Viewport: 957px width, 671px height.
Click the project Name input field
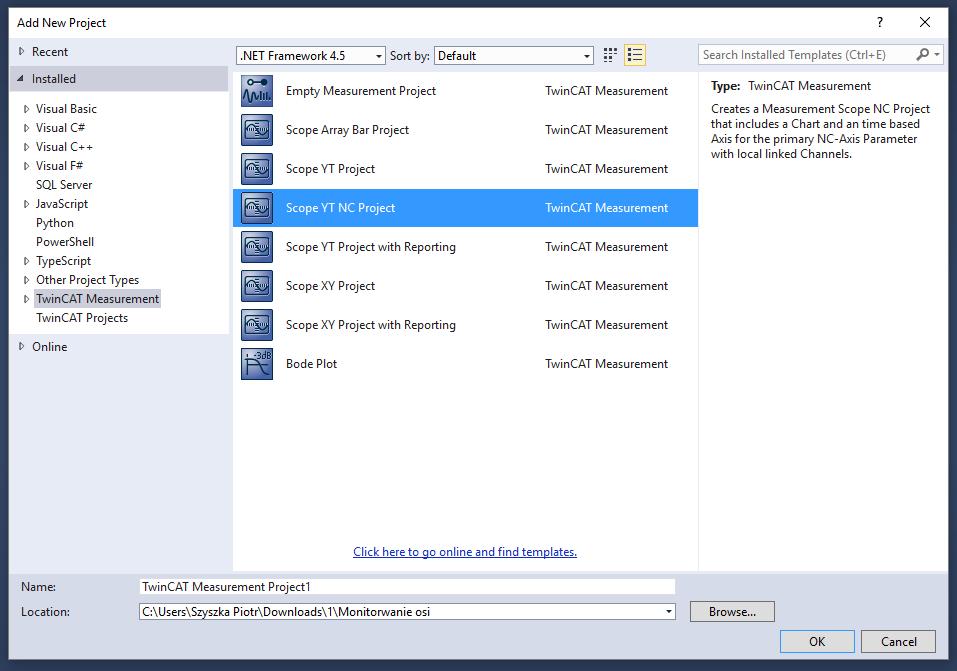pos(407,587)
